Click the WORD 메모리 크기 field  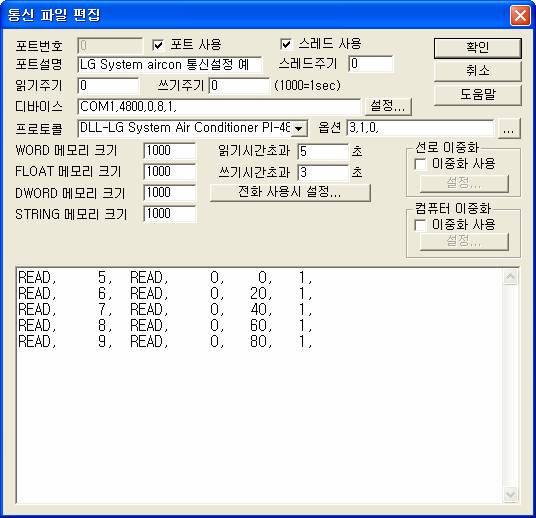(x=170, y=151)
